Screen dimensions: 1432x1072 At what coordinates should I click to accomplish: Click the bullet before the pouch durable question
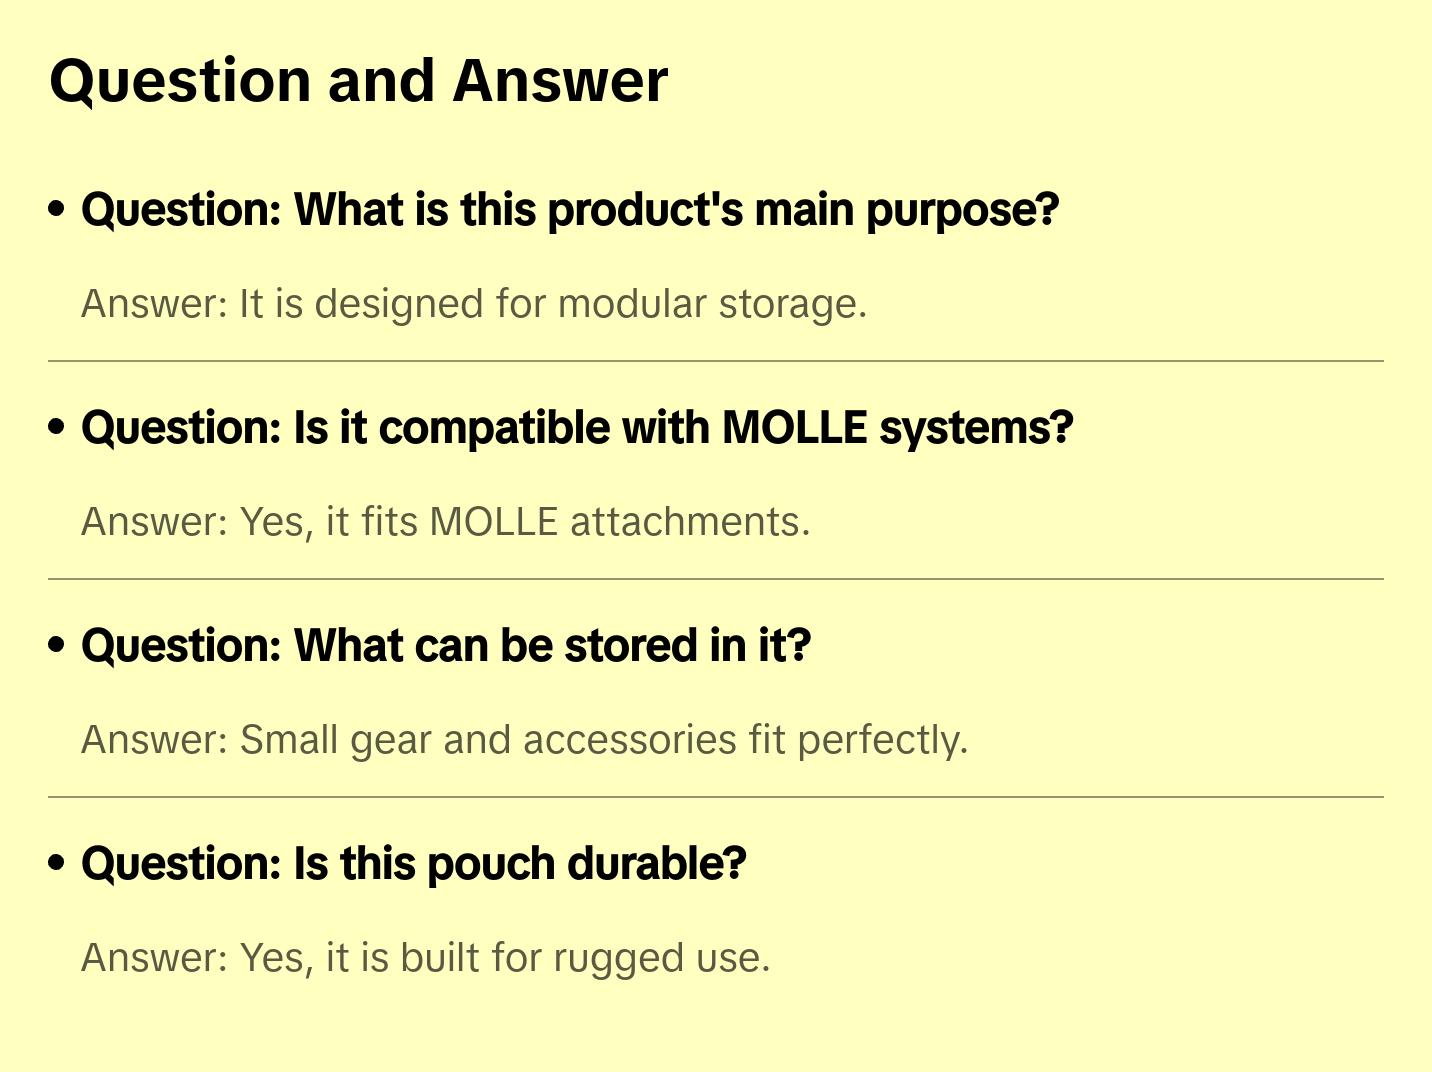tap(57, 863)
